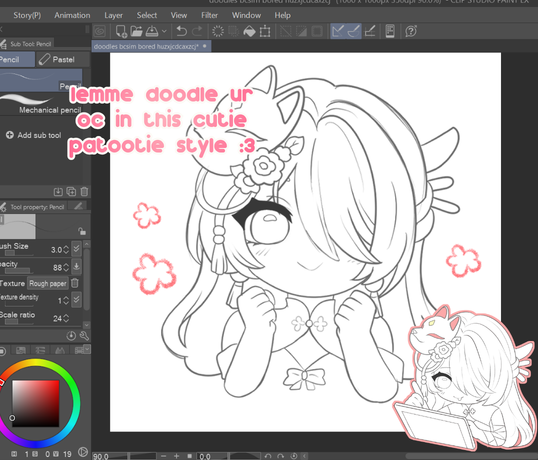
Task: Open the View menu
Action: 179,15
